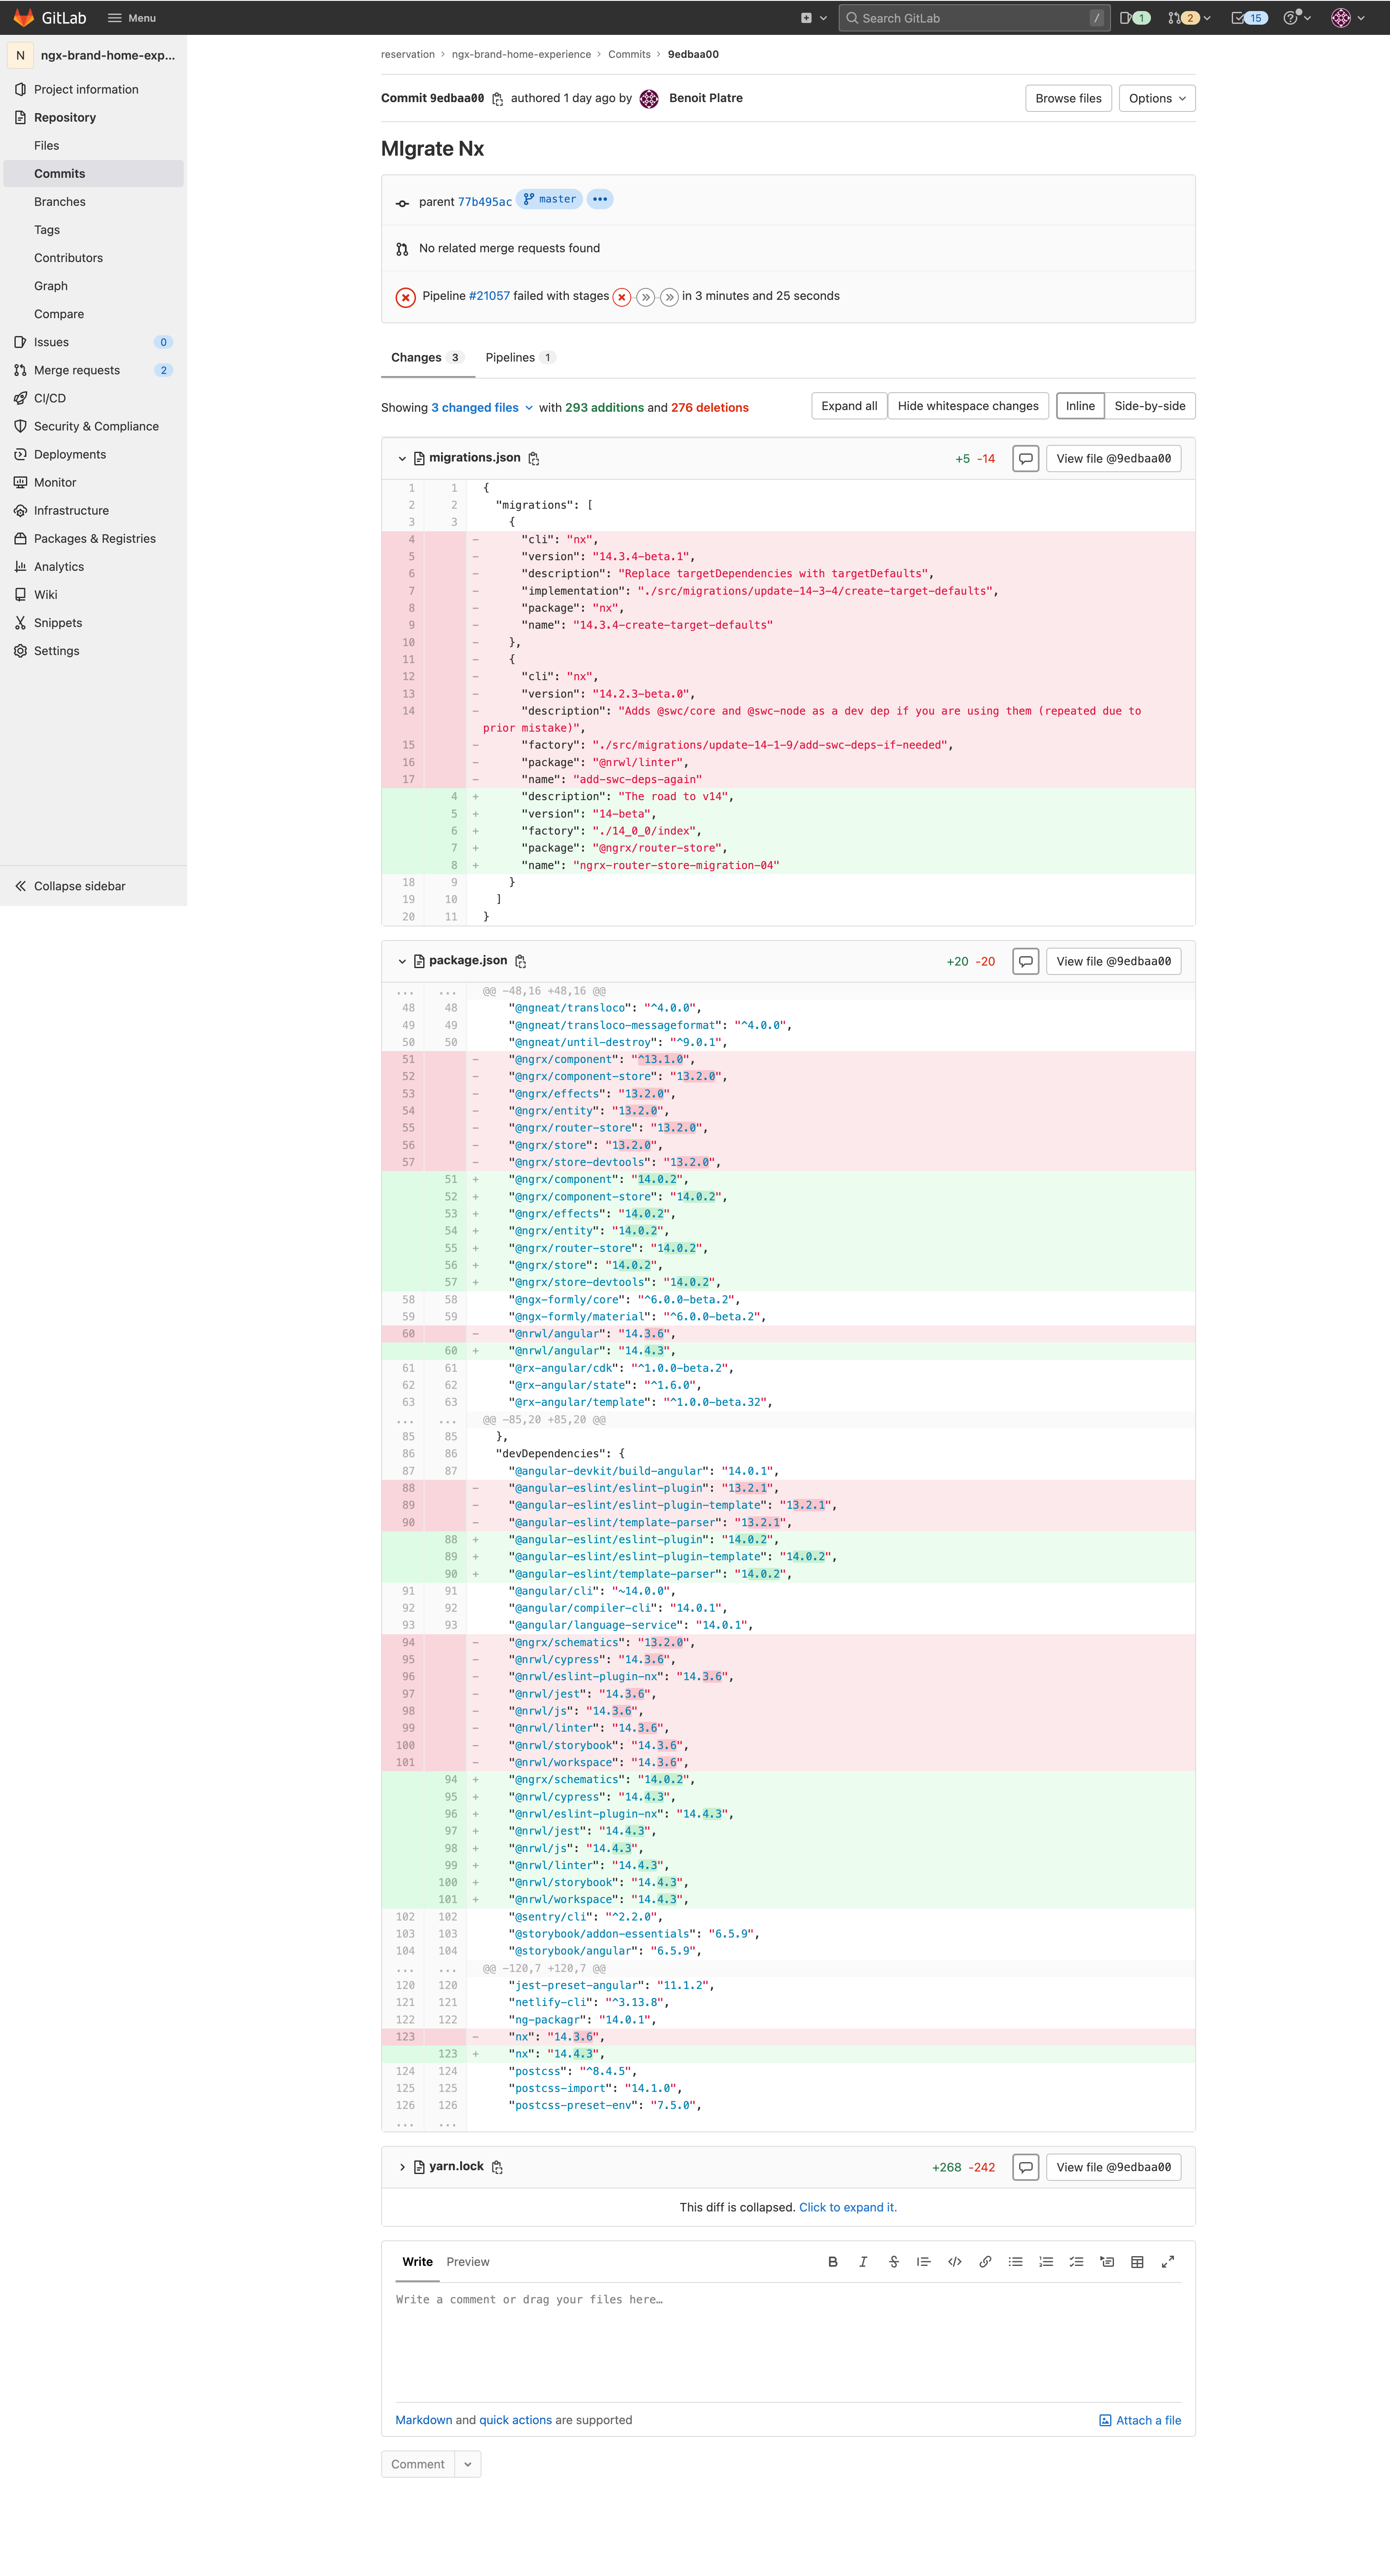Screen dimensions: 1390x2576
Task: Click the failed stage icon in the pipeline row
Action: tap(621, 297)
